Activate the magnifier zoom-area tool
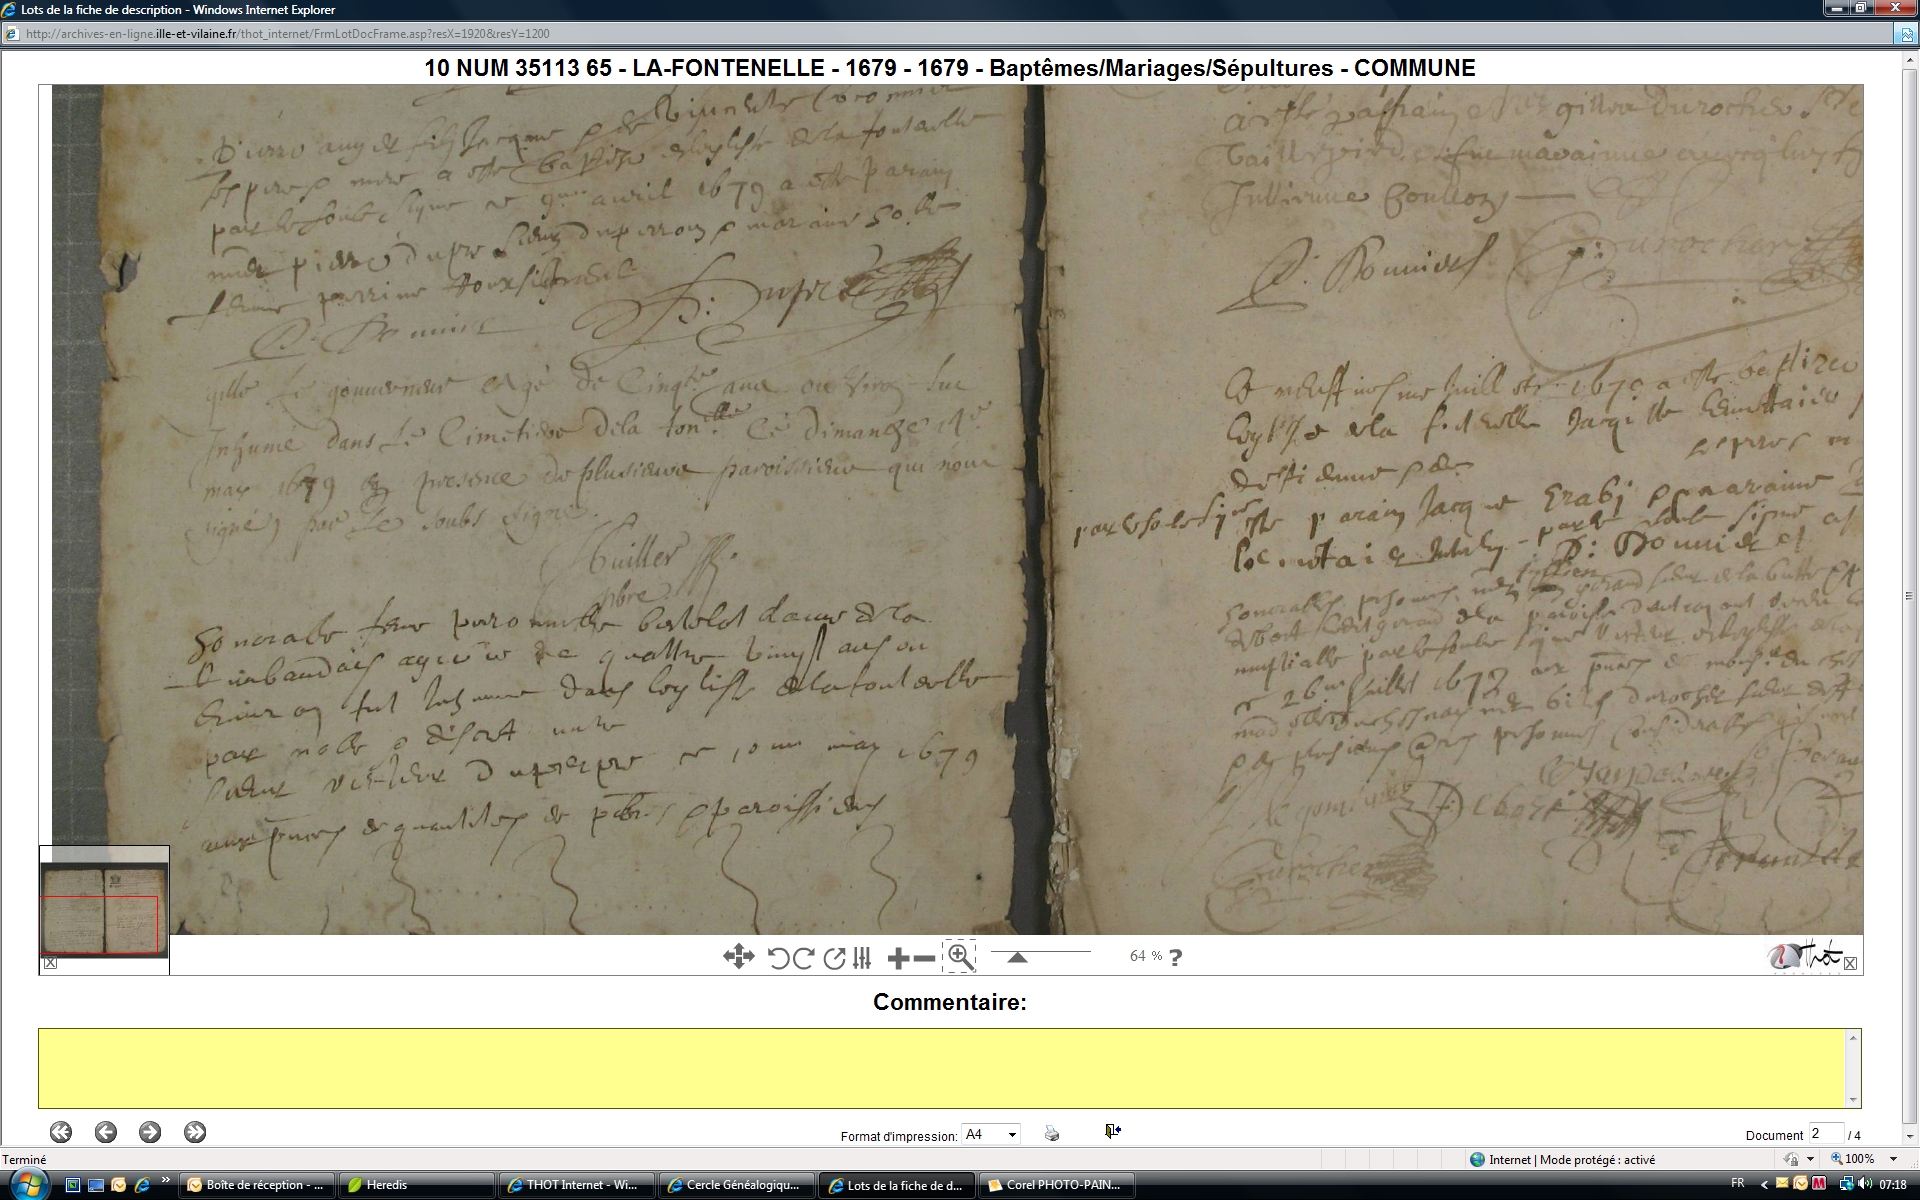The width and height of the screenshot is (1920, 1200). click(x=960, y=957)
